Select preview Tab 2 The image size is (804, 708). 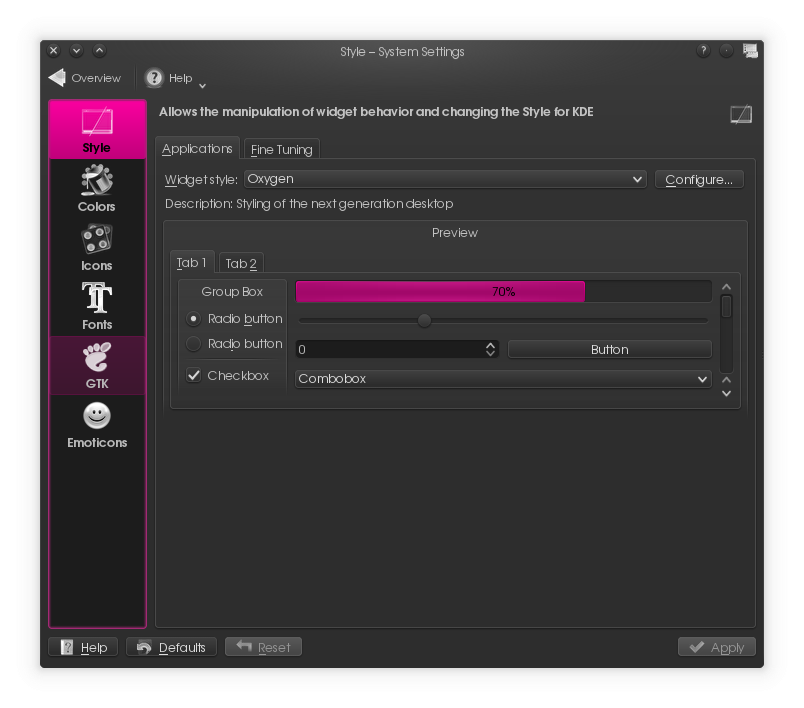[x=241, y=264]
